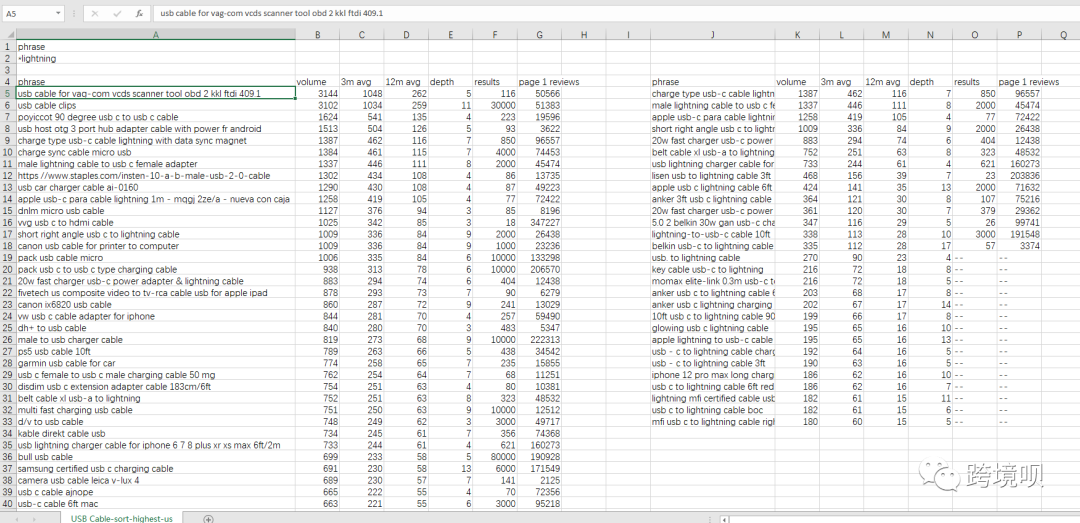Select column J header
The image size is (1080, 523).
712,34
